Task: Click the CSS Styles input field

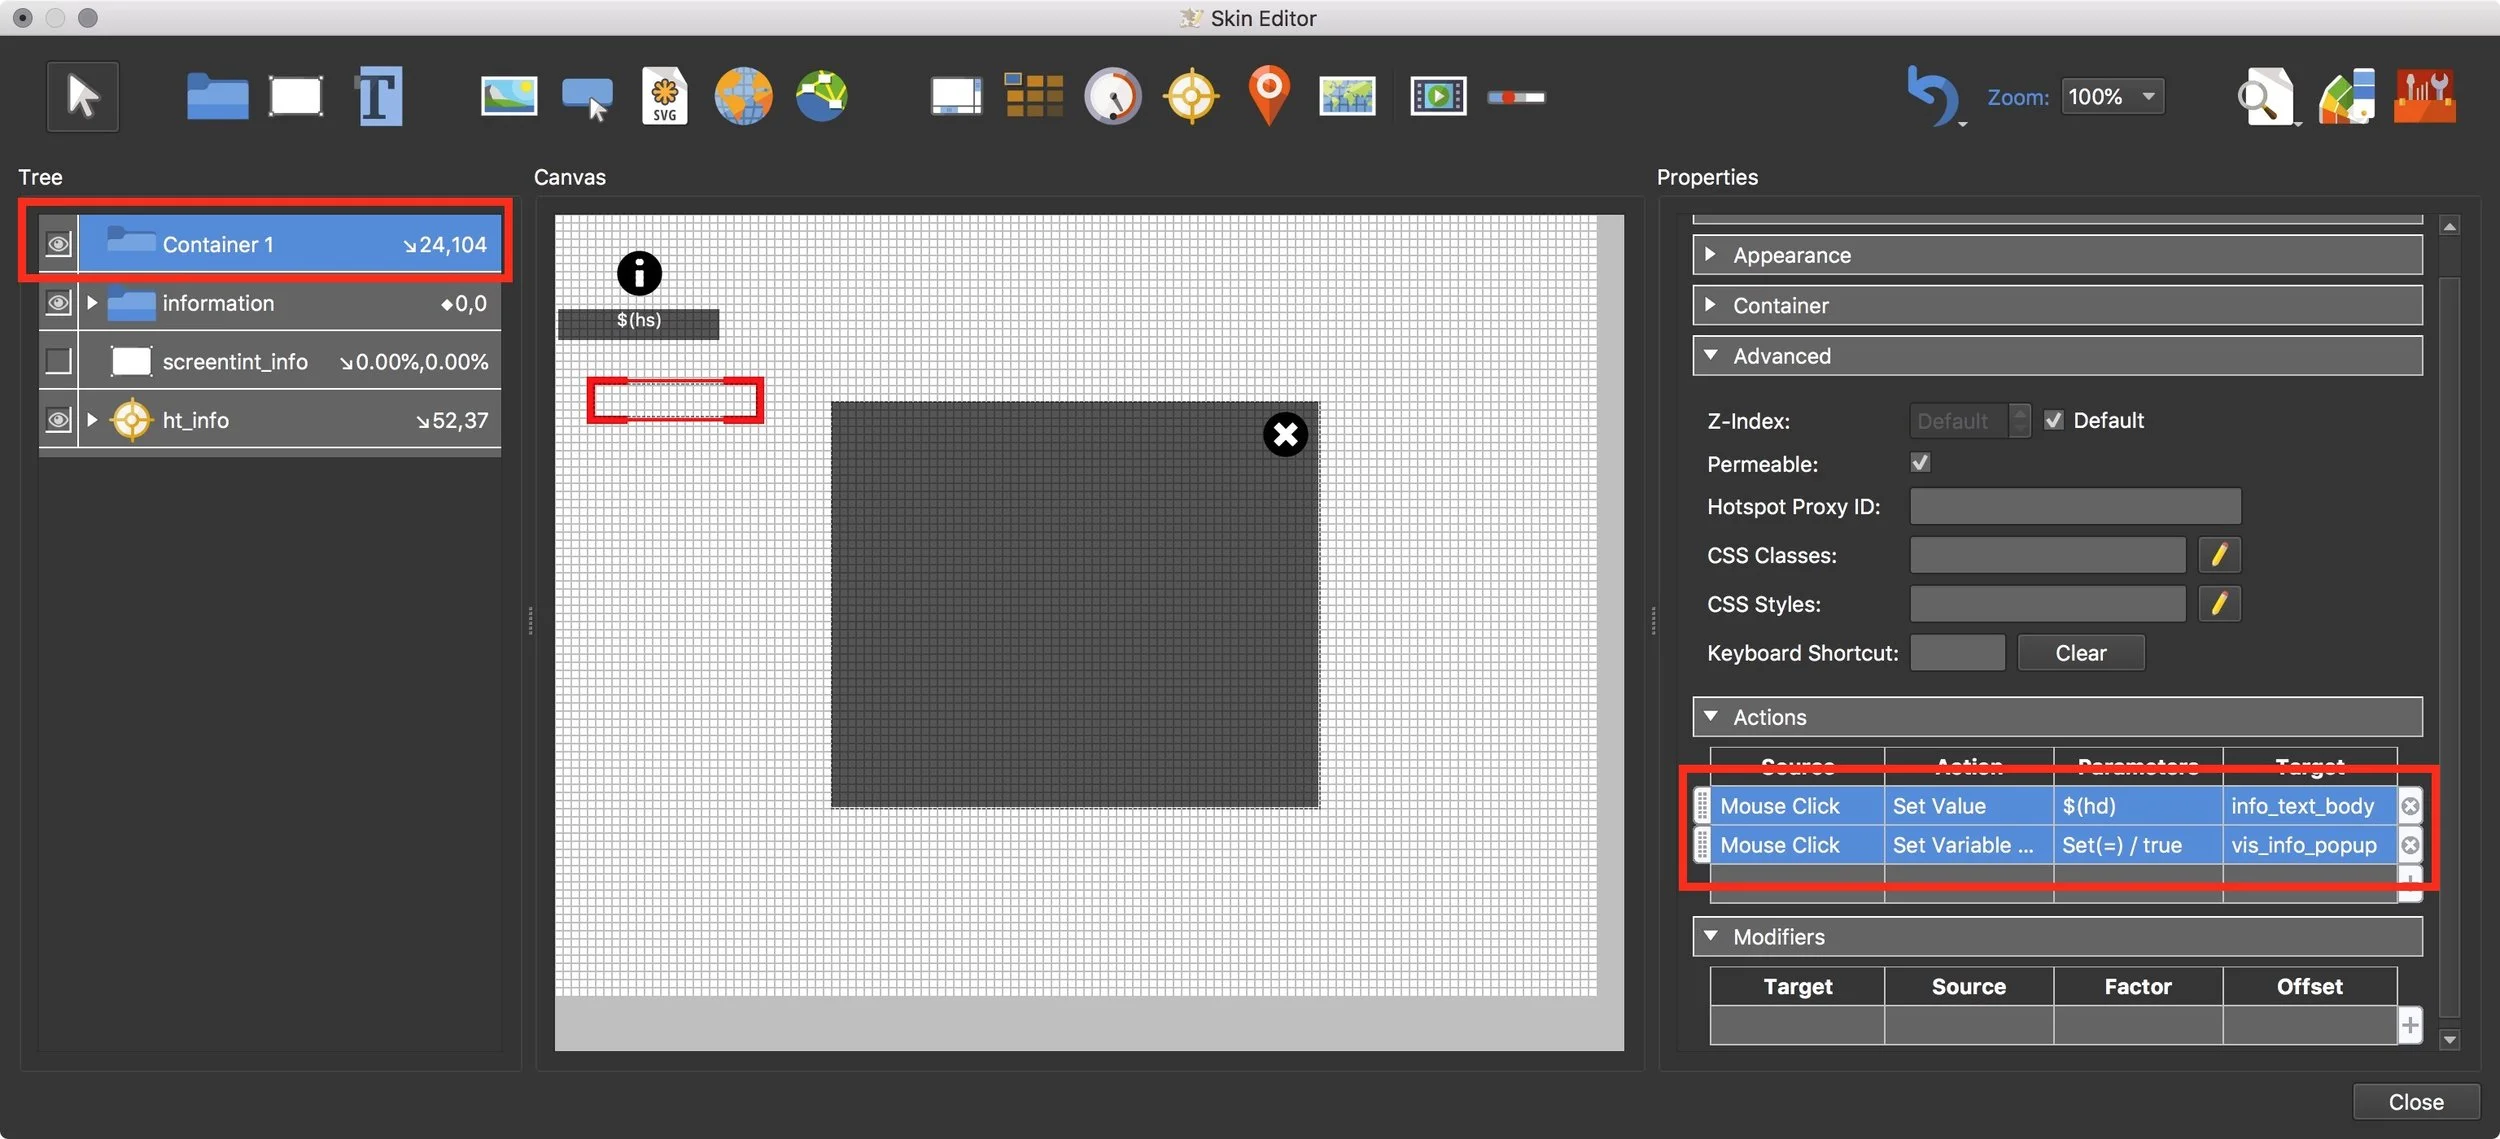Action: pos(2047,604)
